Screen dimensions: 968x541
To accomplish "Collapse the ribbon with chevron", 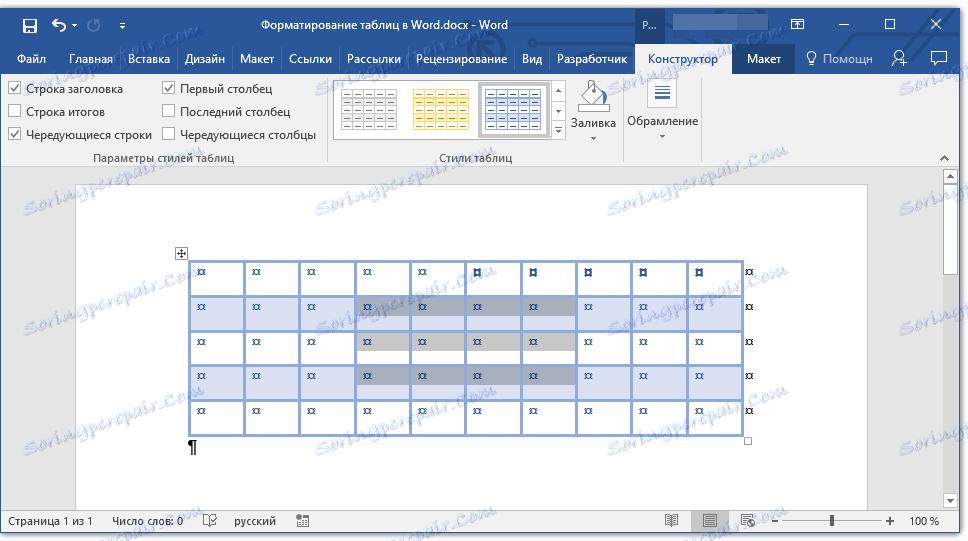I will coord(945,158).
